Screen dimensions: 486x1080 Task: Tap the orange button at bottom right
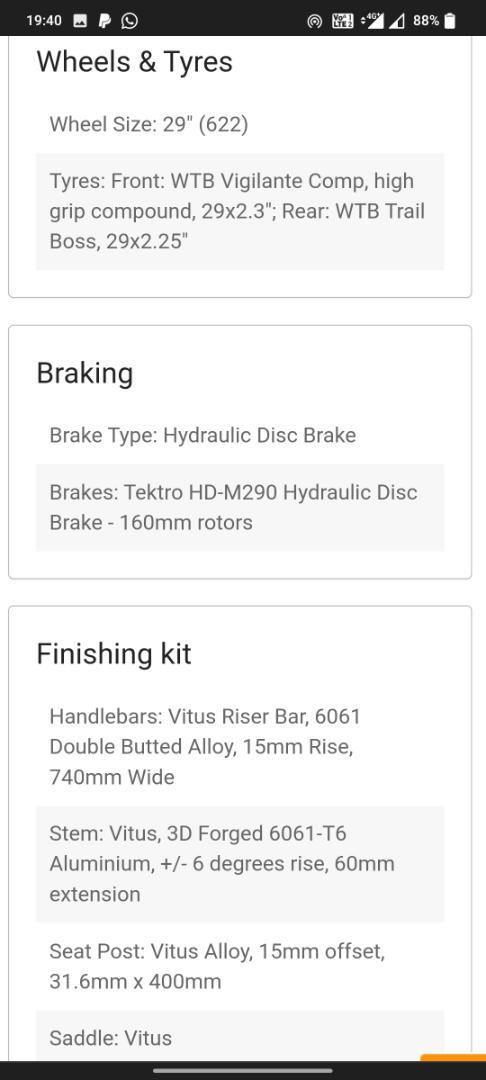(453, 1058)
